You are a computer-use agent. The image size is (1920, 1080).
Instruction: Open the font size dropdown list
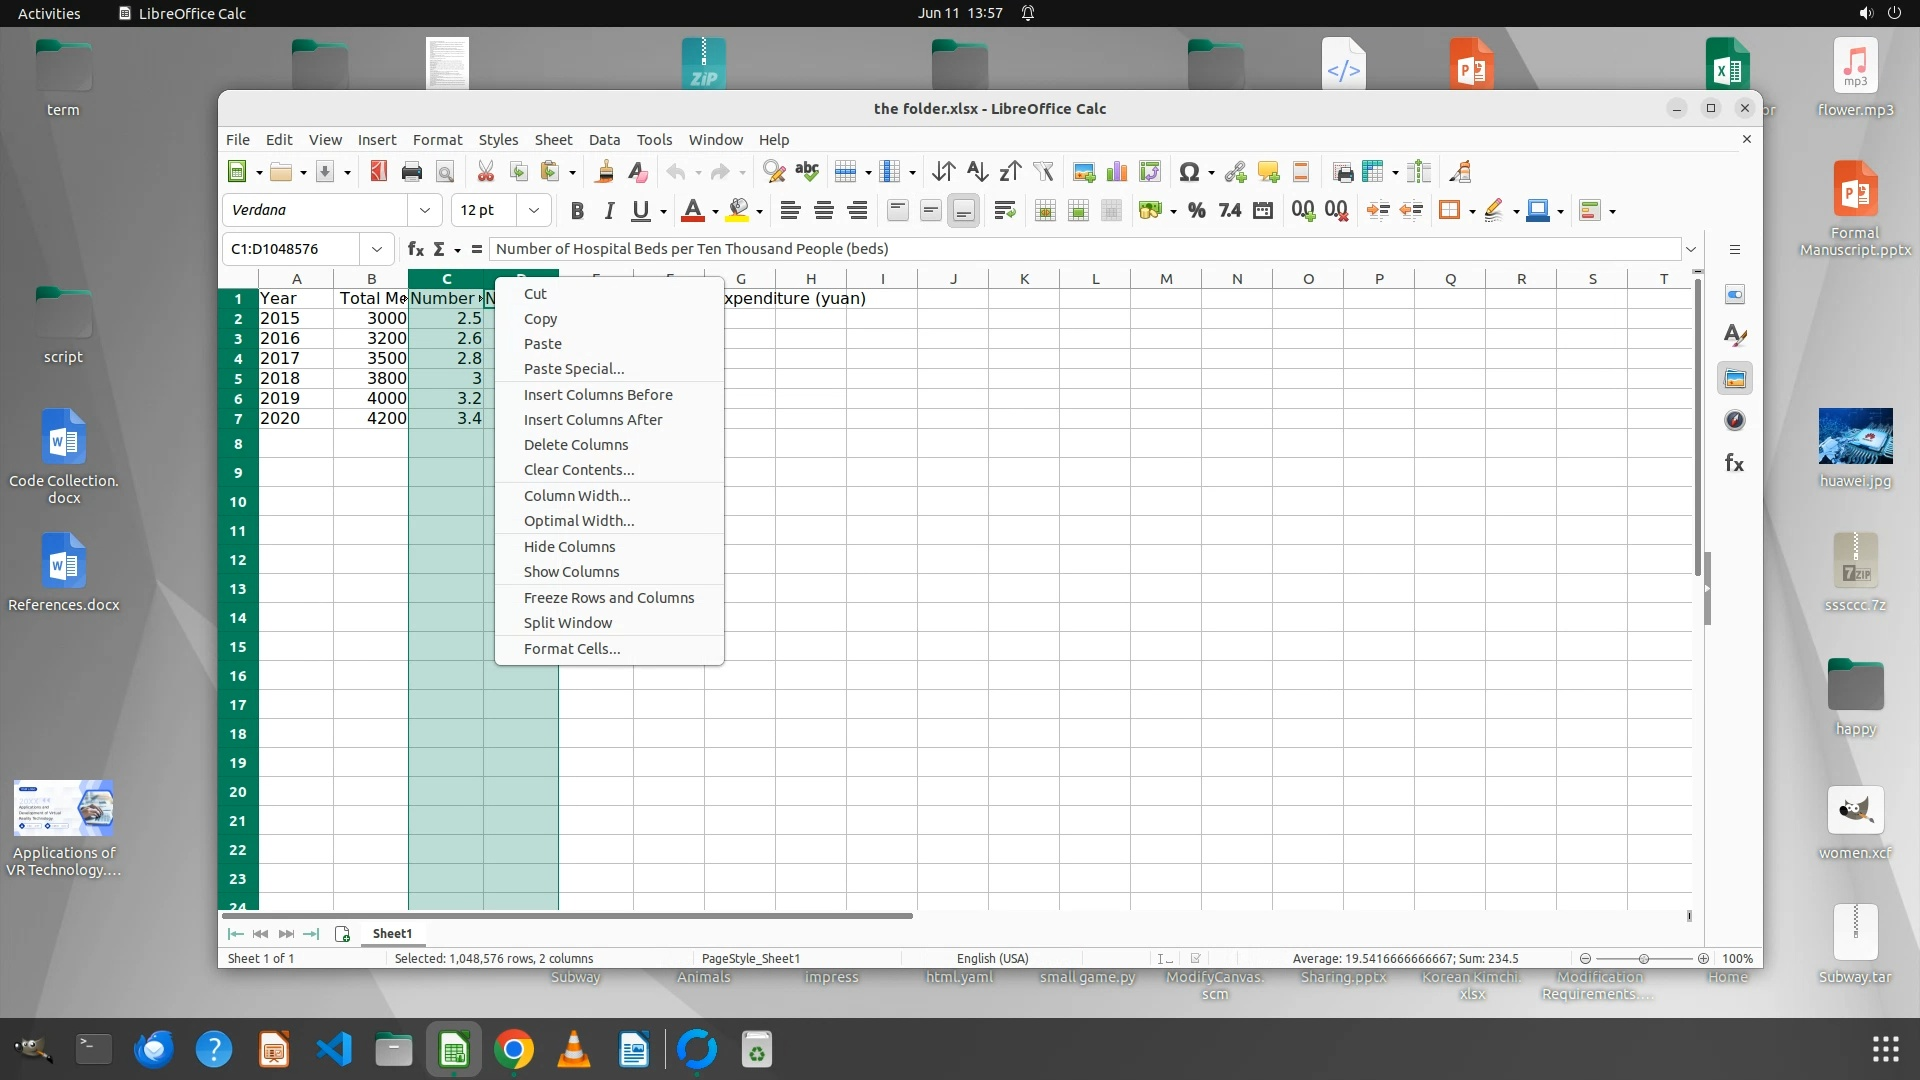(534, 210)
